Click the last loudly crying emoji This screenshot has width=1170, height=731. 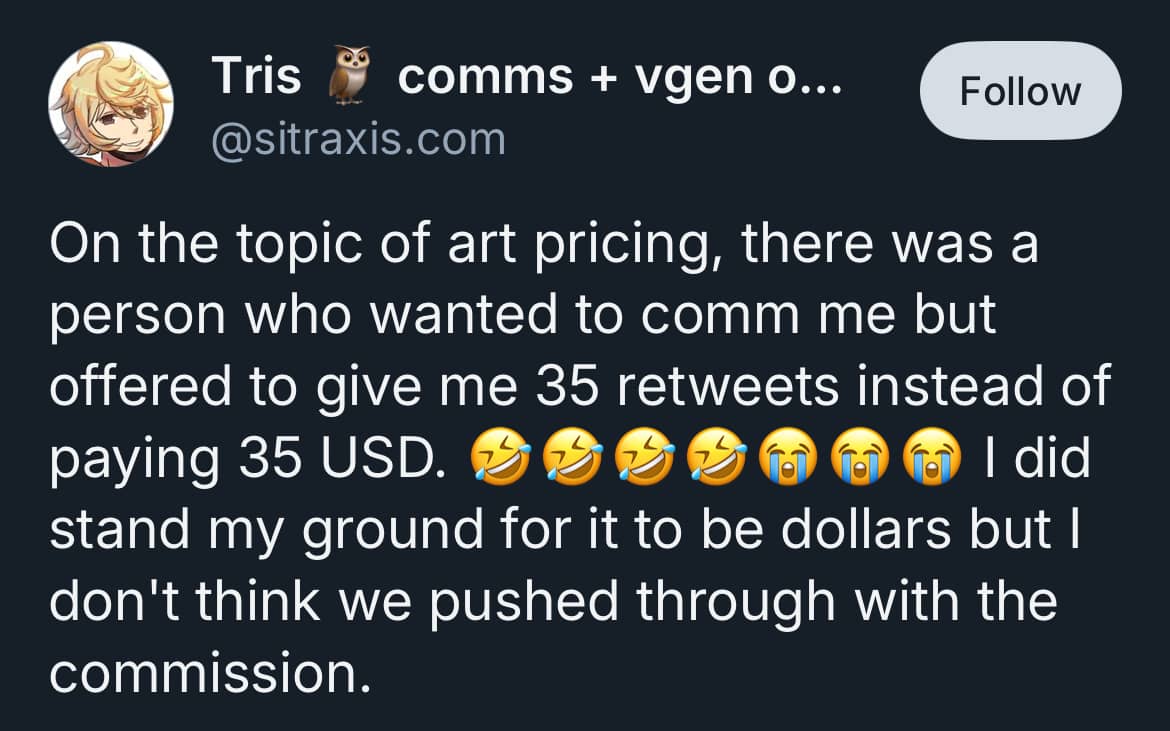[932, 459]
